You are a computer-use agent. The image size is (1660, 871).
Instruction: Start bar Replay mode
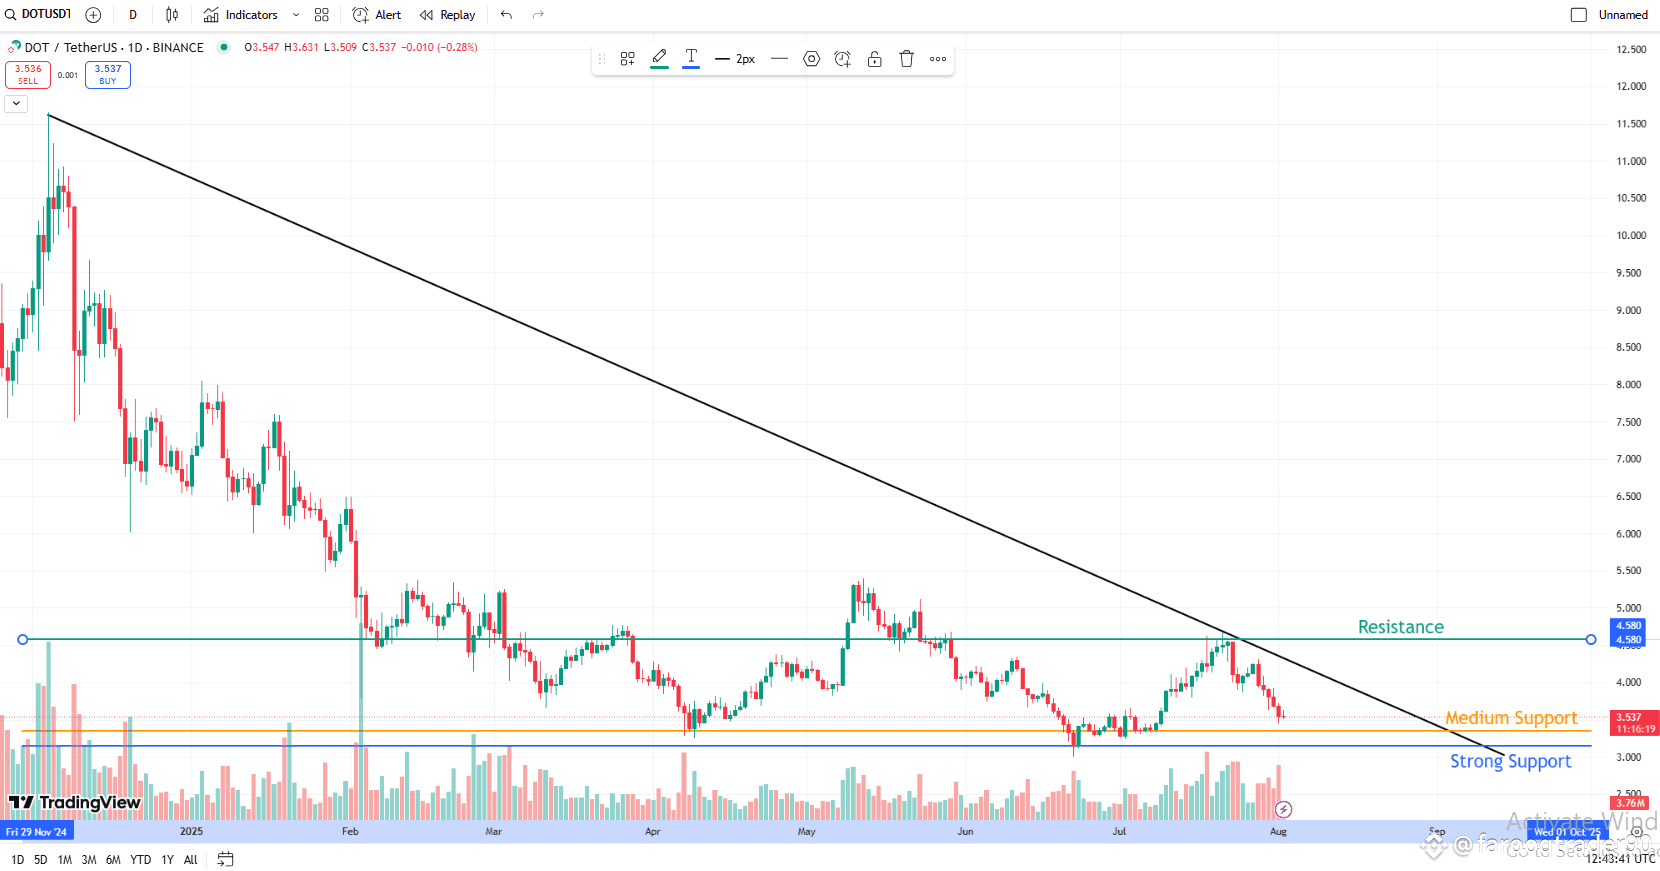tap(447, 15)
